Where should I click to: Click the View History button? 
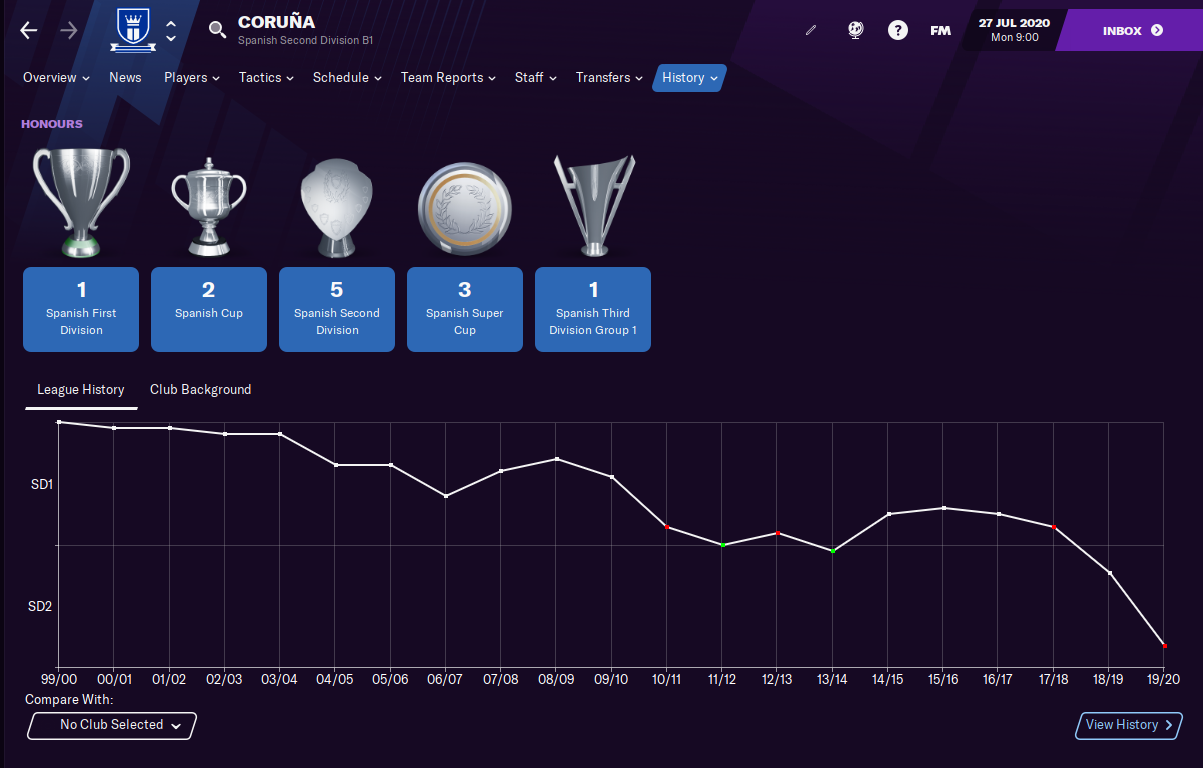[1129, 725]
